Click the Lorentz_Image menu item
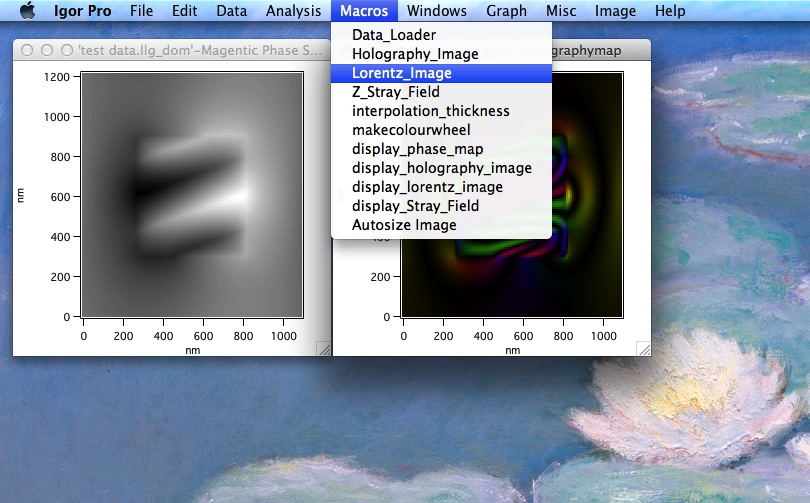Image resolution: width=810 pixels, height=503 pixels. (401, 73)
